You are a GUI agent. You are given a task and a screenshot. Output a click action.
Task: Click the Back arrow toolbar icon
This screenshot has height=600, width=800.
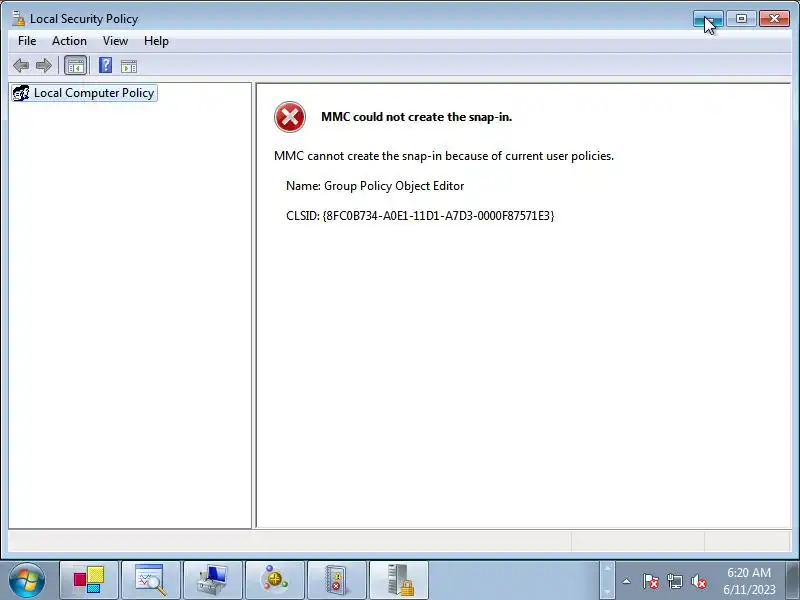21,65
